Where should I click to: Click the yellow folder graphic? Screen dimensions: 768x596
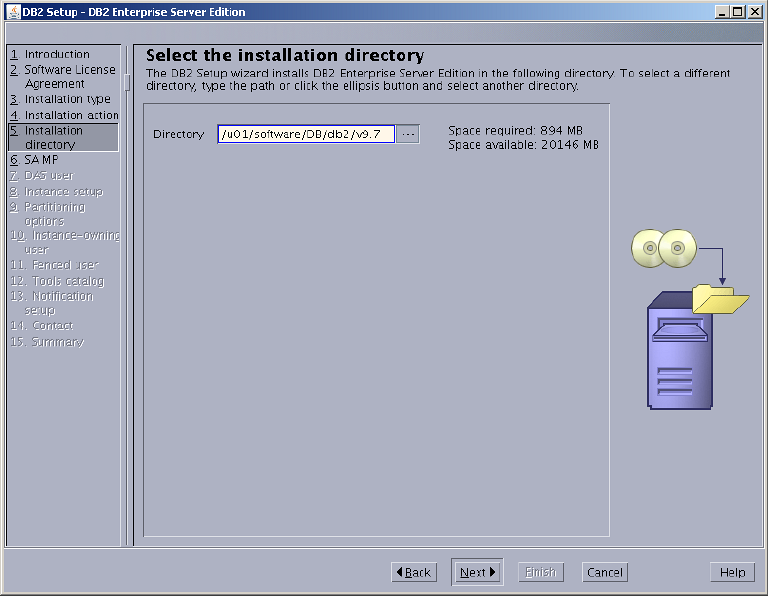[x=720, y=299]
